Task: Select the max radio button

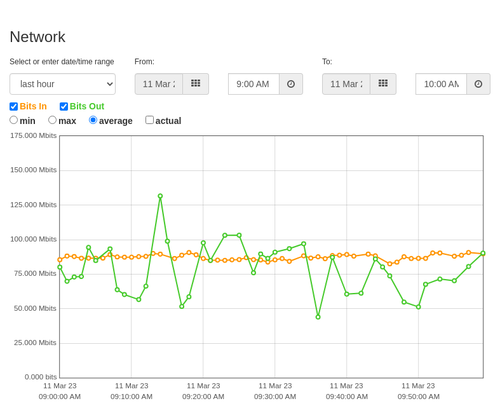Action: tap(52, 120)
